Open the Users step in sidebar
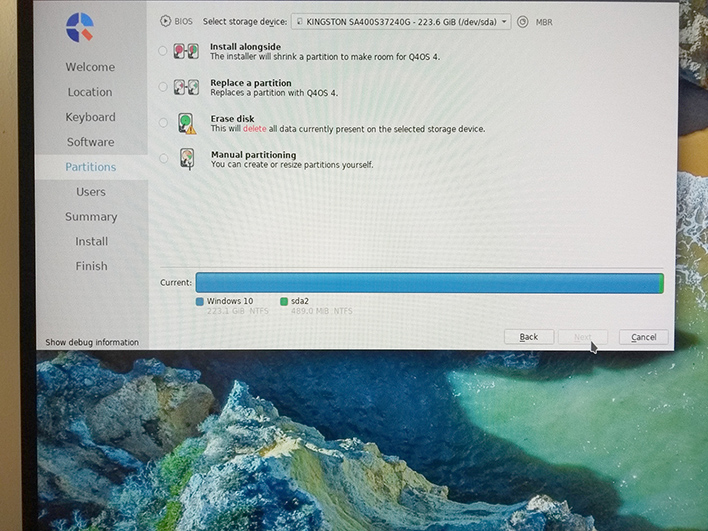The width and height of the screenshot is (708, 531). click(91, 192)
